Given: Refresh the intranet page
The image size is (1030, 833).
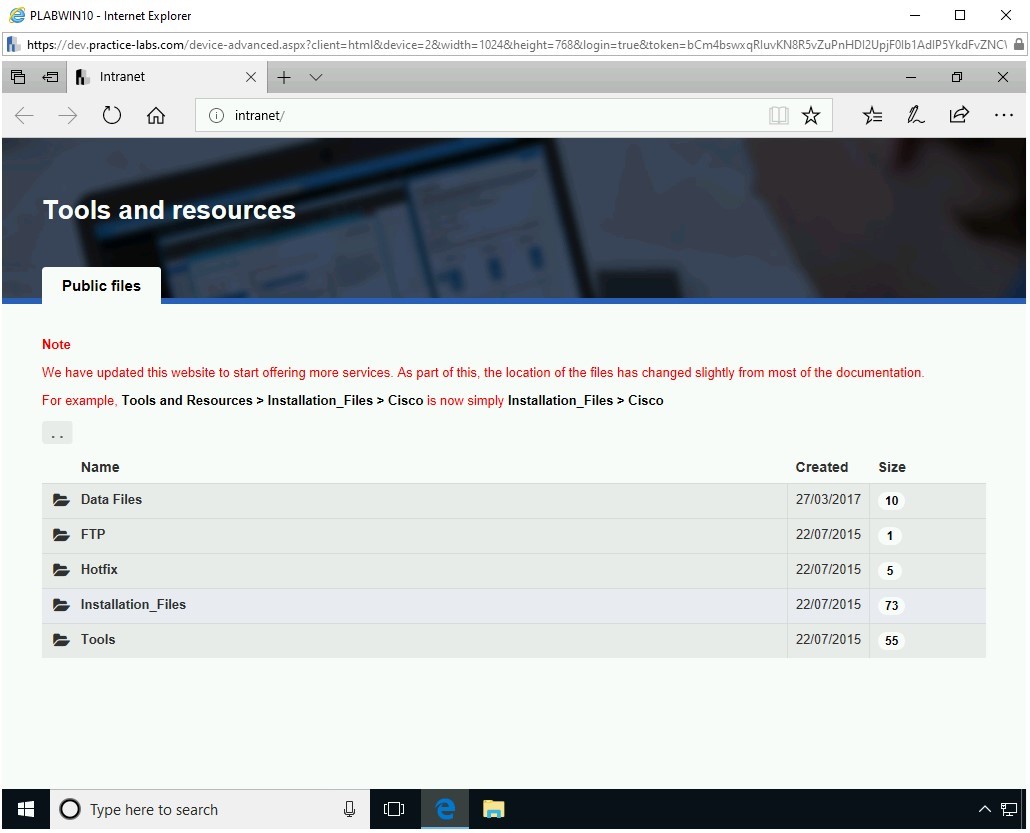Looking at the screenshot, I should [x=111, y=114].
